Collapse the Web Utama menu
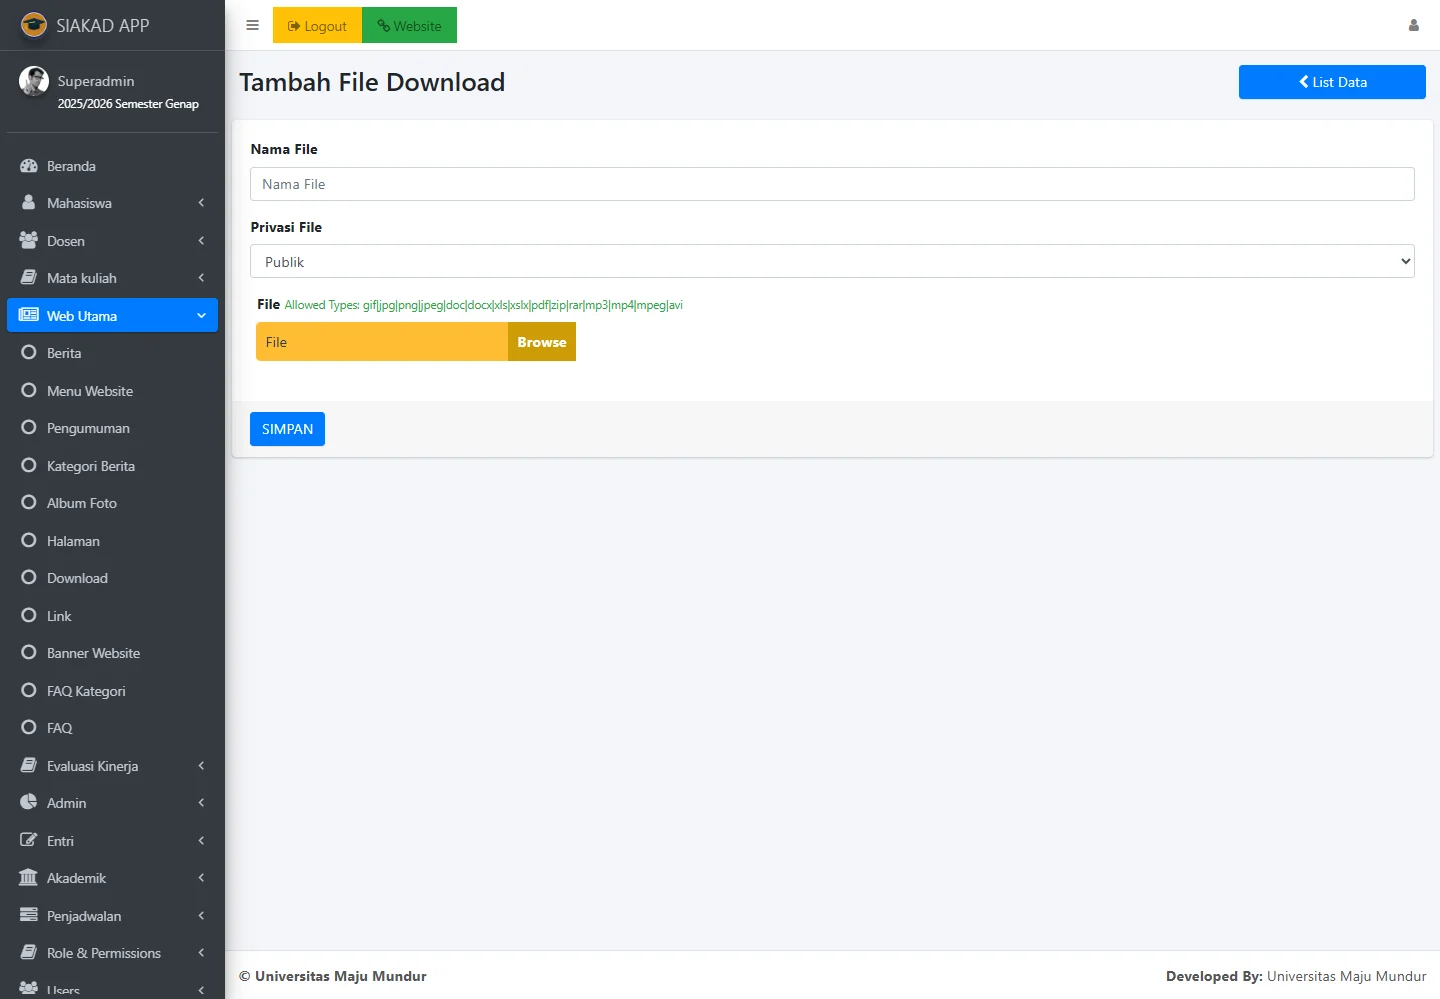This screenshot has width=1440, height=999. click(x=112, y=316)
